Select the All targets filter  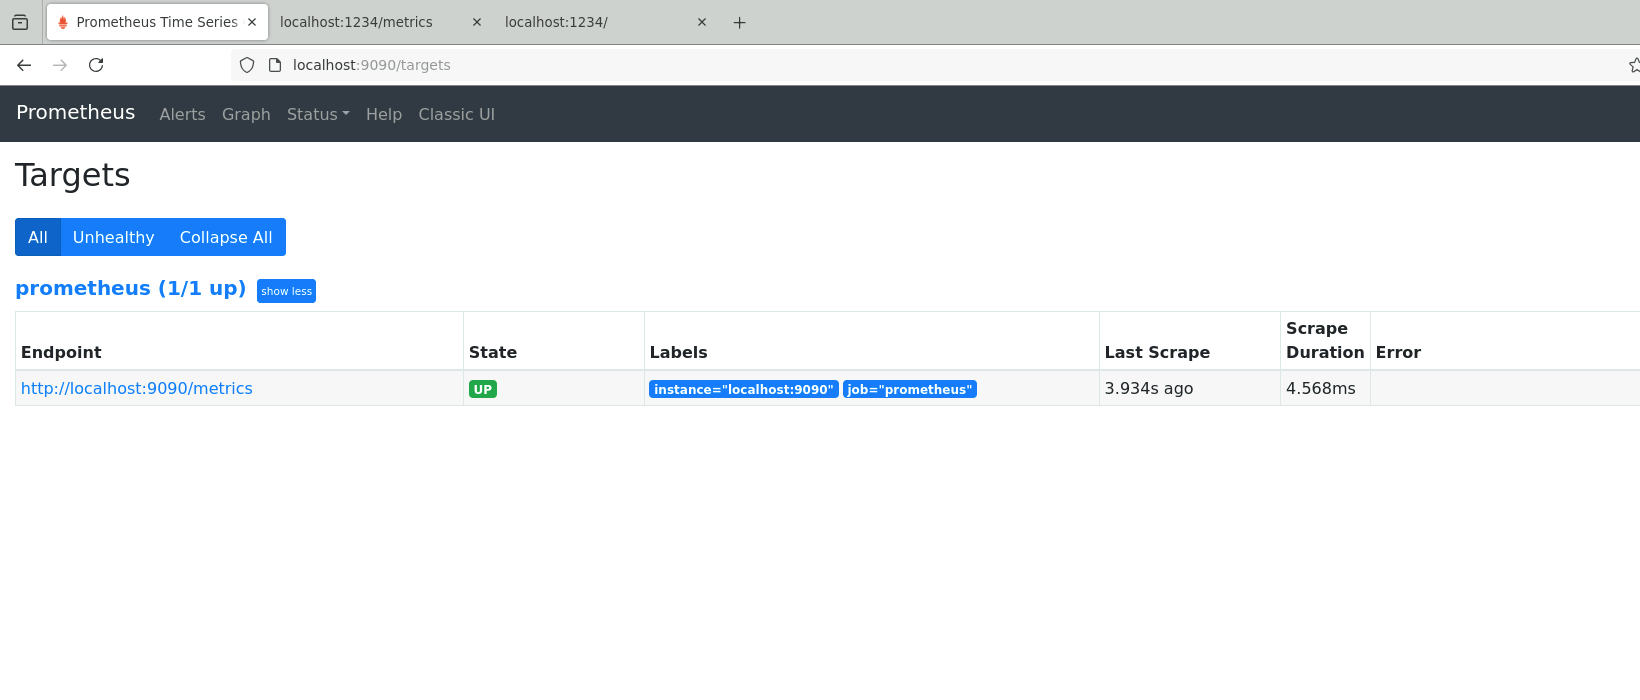coord(38,237)
